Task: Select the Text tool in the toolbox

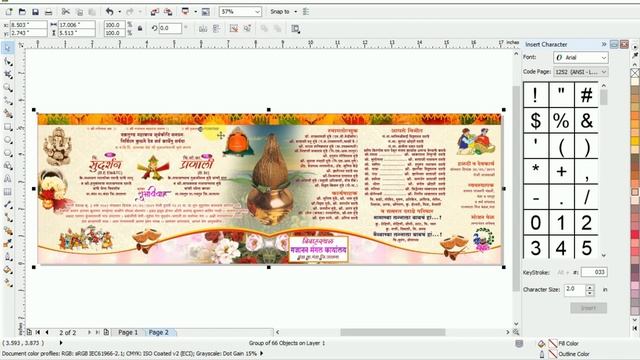Action: click(x=8, y=179)
